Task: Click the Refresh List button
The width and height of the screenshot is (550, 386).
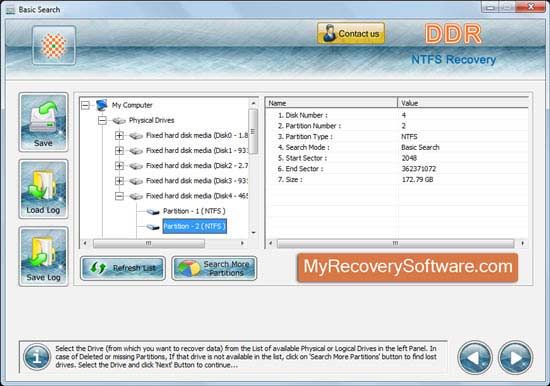Action: pos(123,268)
